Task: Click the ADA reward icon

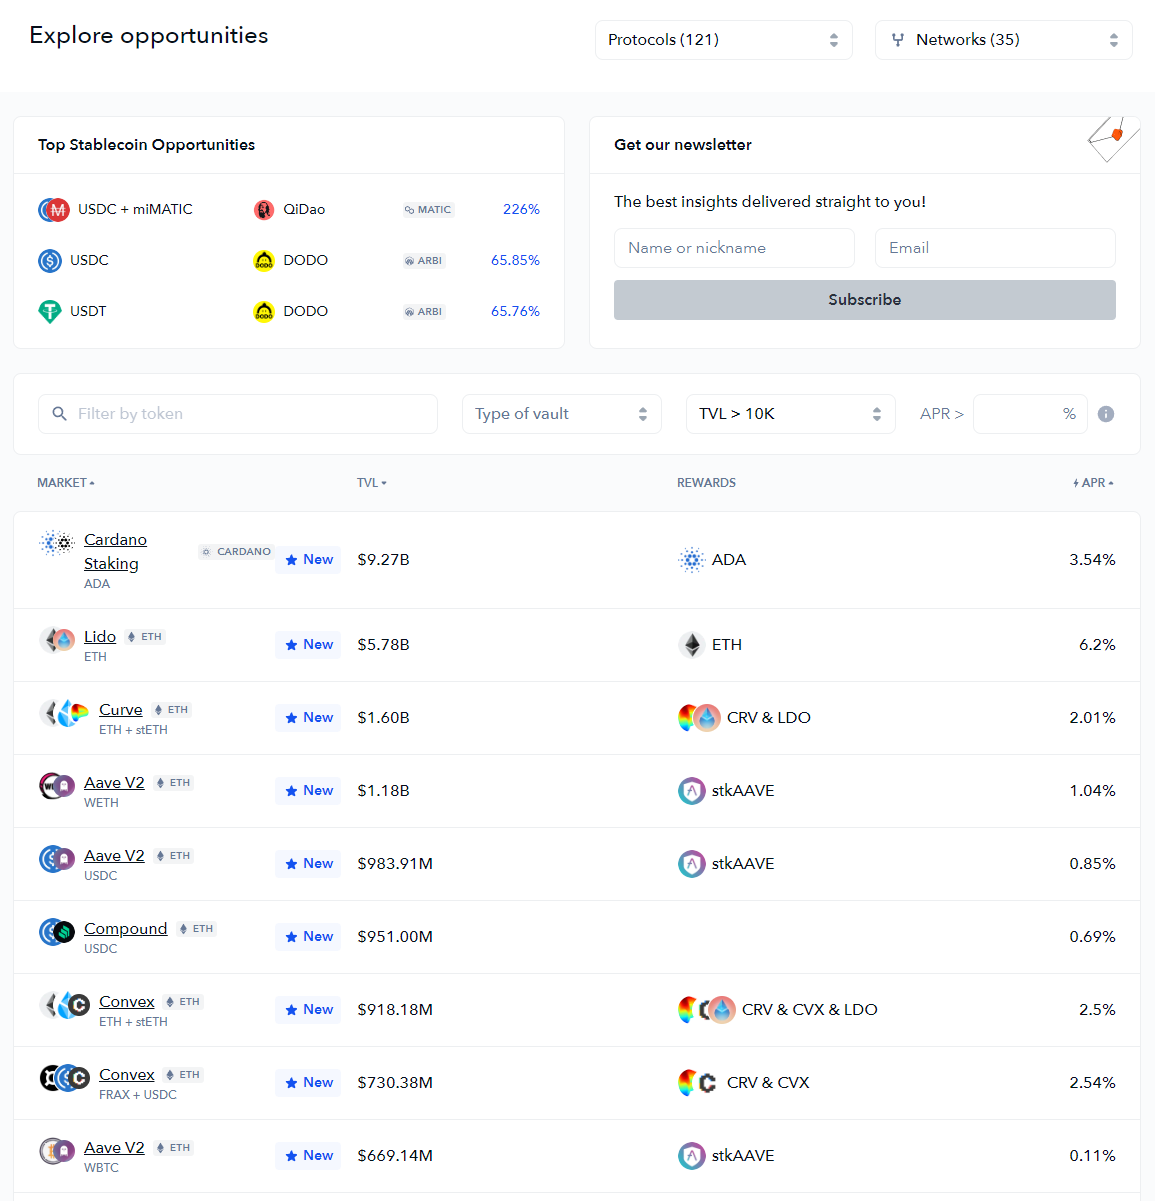Action: click(691, 560)
